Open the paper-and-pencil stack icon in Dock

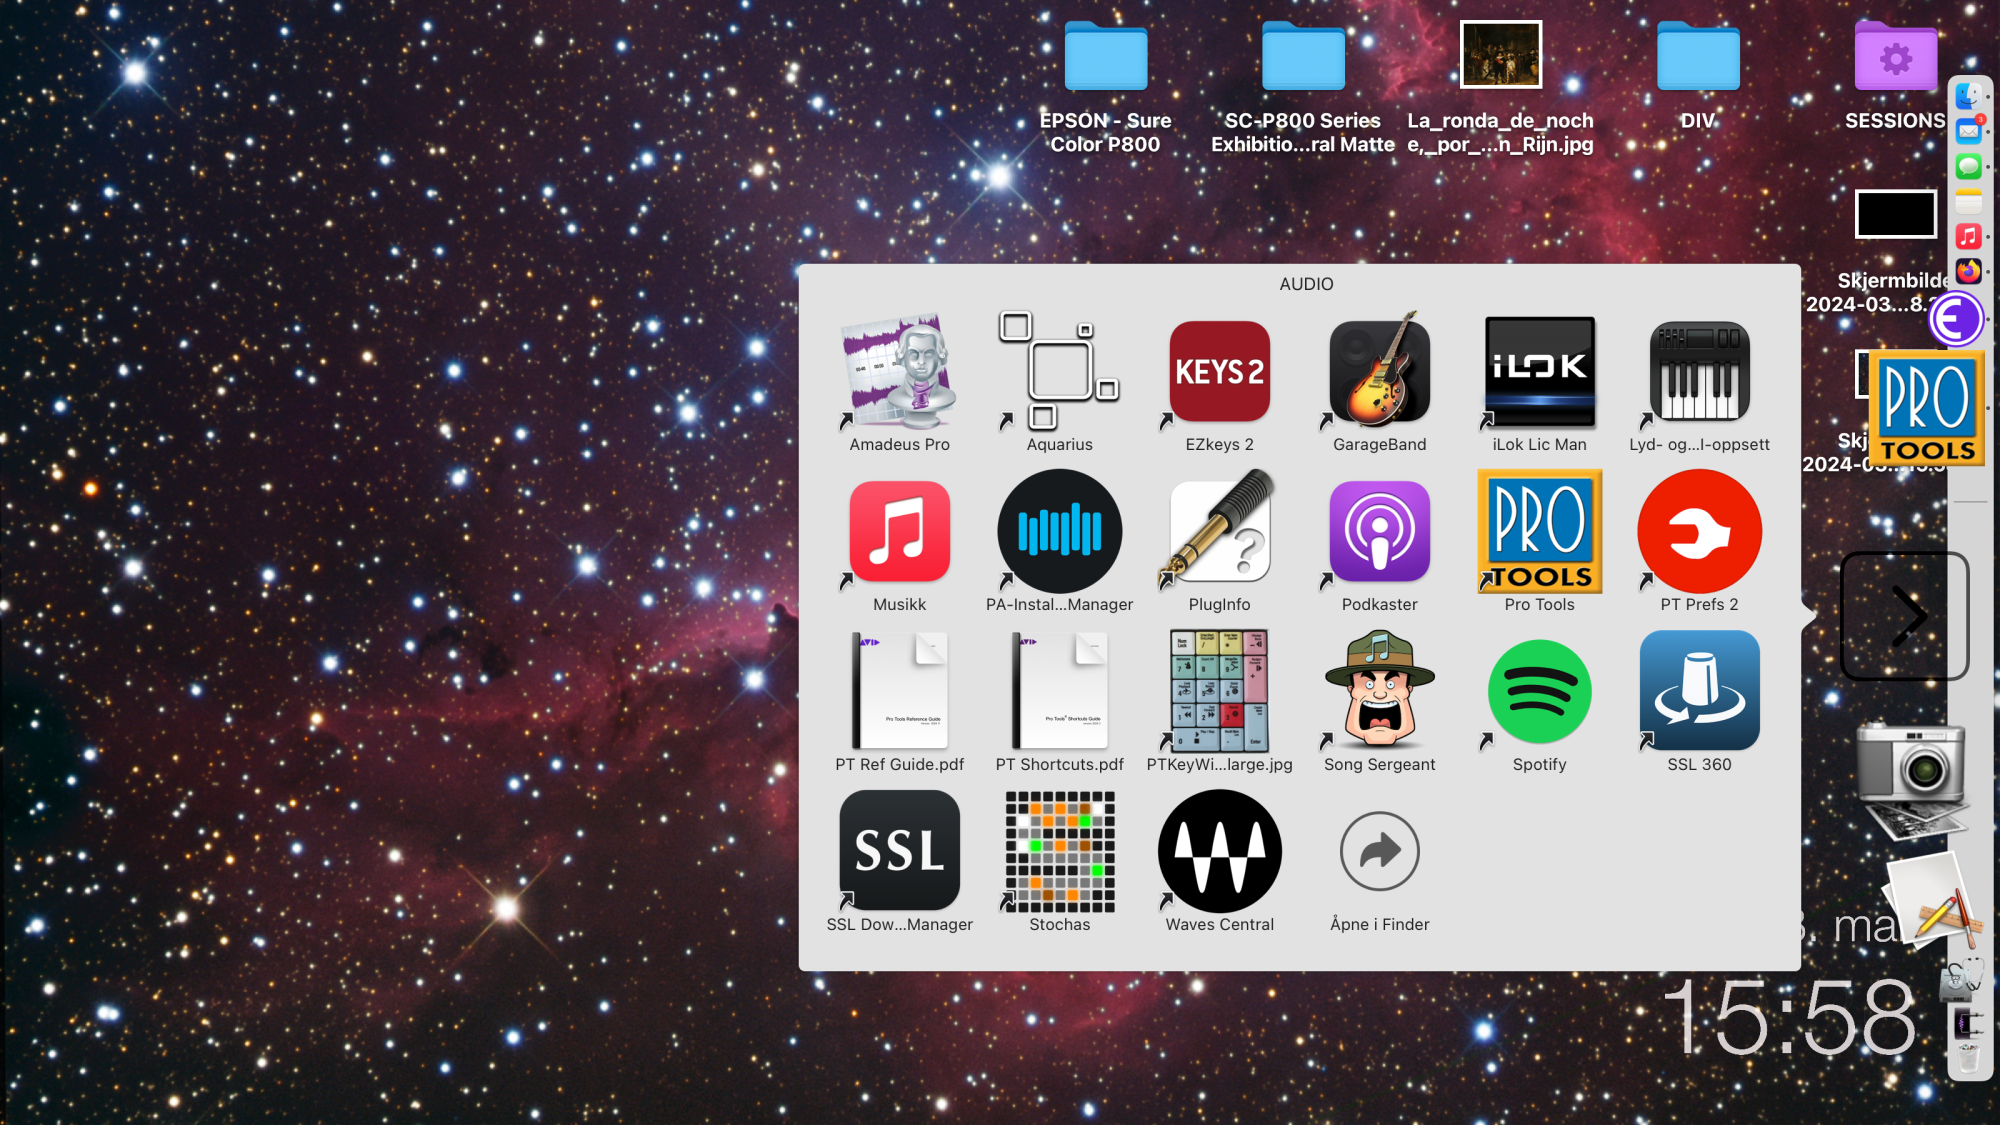click(x=1932, y=900)
